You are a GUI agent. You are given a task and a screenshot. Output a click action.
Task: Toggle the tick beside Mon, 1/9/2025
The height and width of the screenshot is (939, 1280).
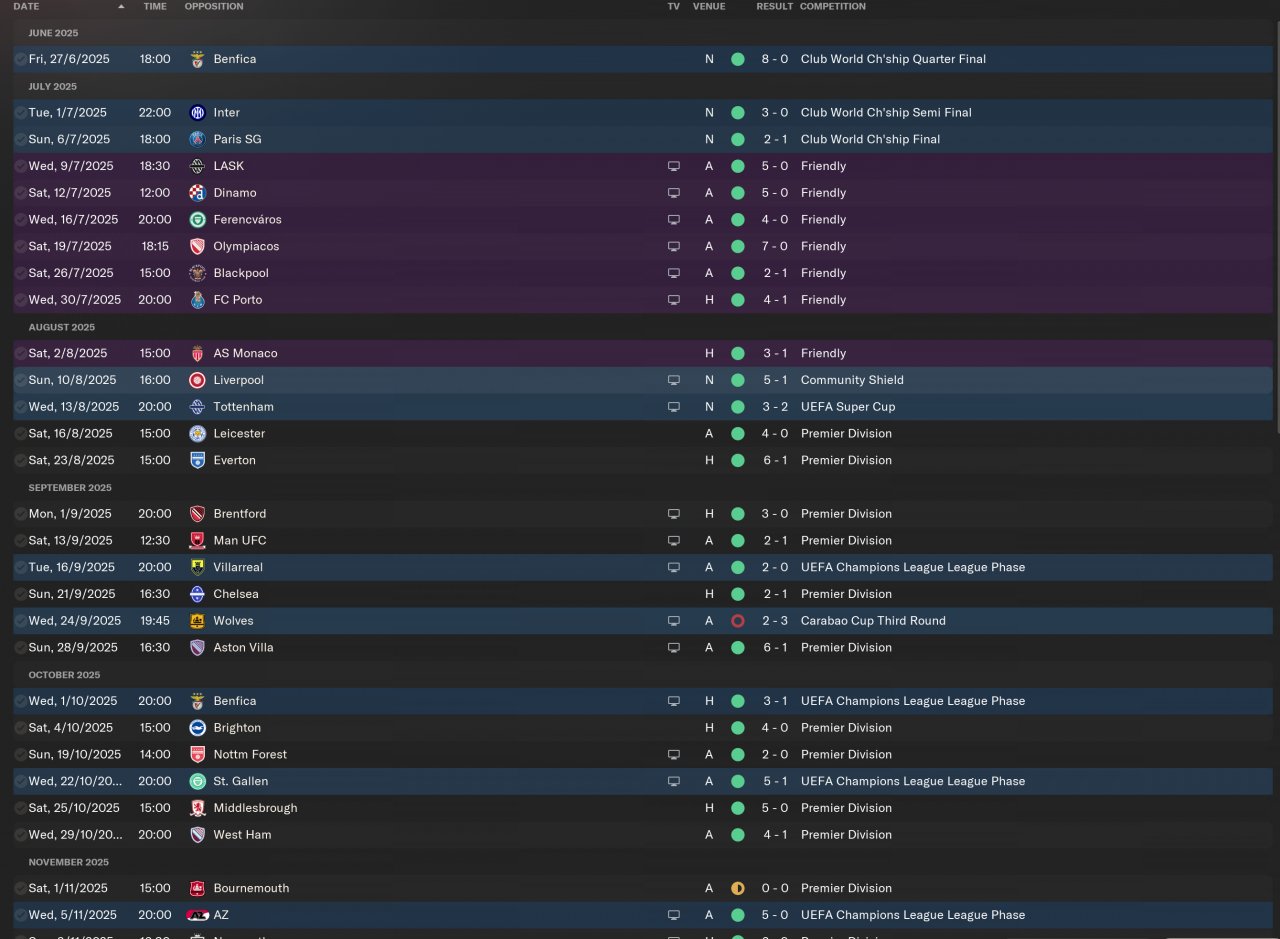21,514
